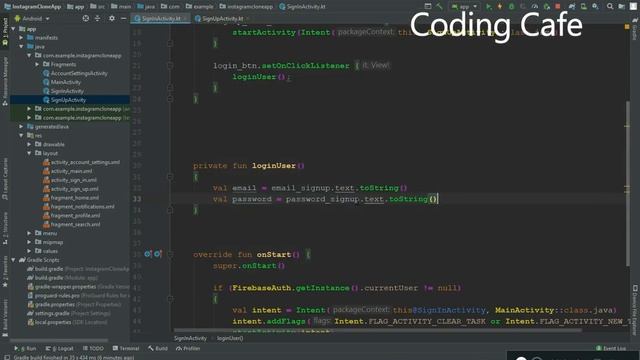Viewport: 640px width, 360px height.
Task: Open the Event Log button
Action: point(611,349)
